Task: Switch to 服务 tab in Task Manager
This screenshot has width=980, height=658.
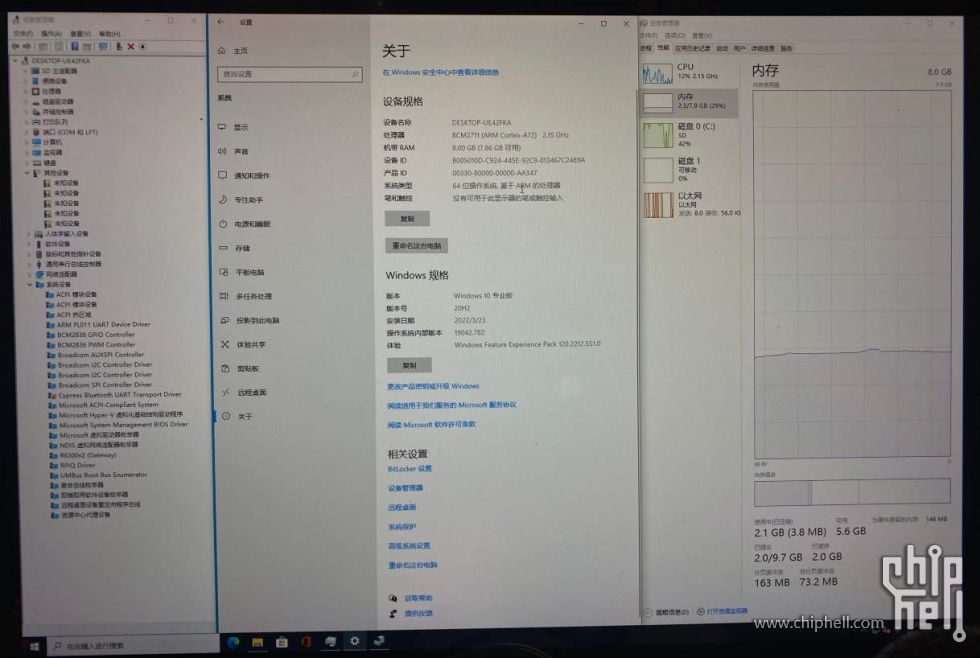Action: [786, 48]
